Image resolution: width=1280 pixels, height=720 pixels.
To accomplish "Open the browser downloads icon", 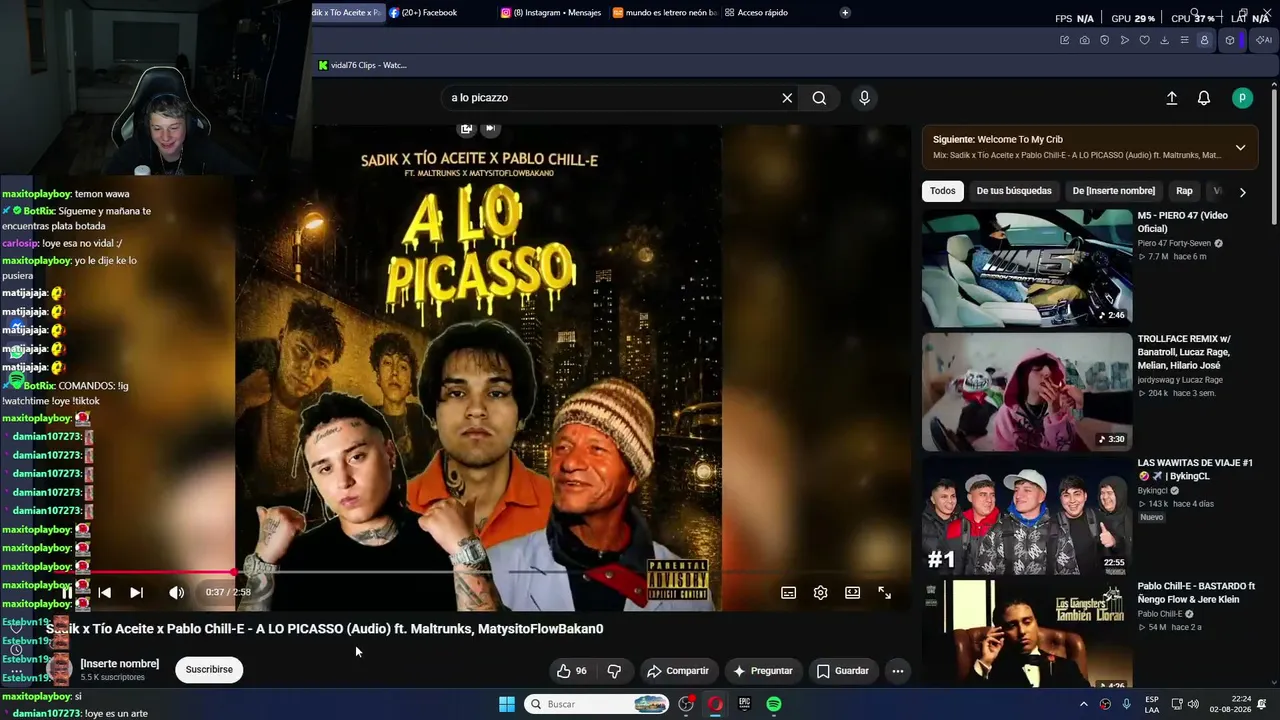I will pos(1164,40).
